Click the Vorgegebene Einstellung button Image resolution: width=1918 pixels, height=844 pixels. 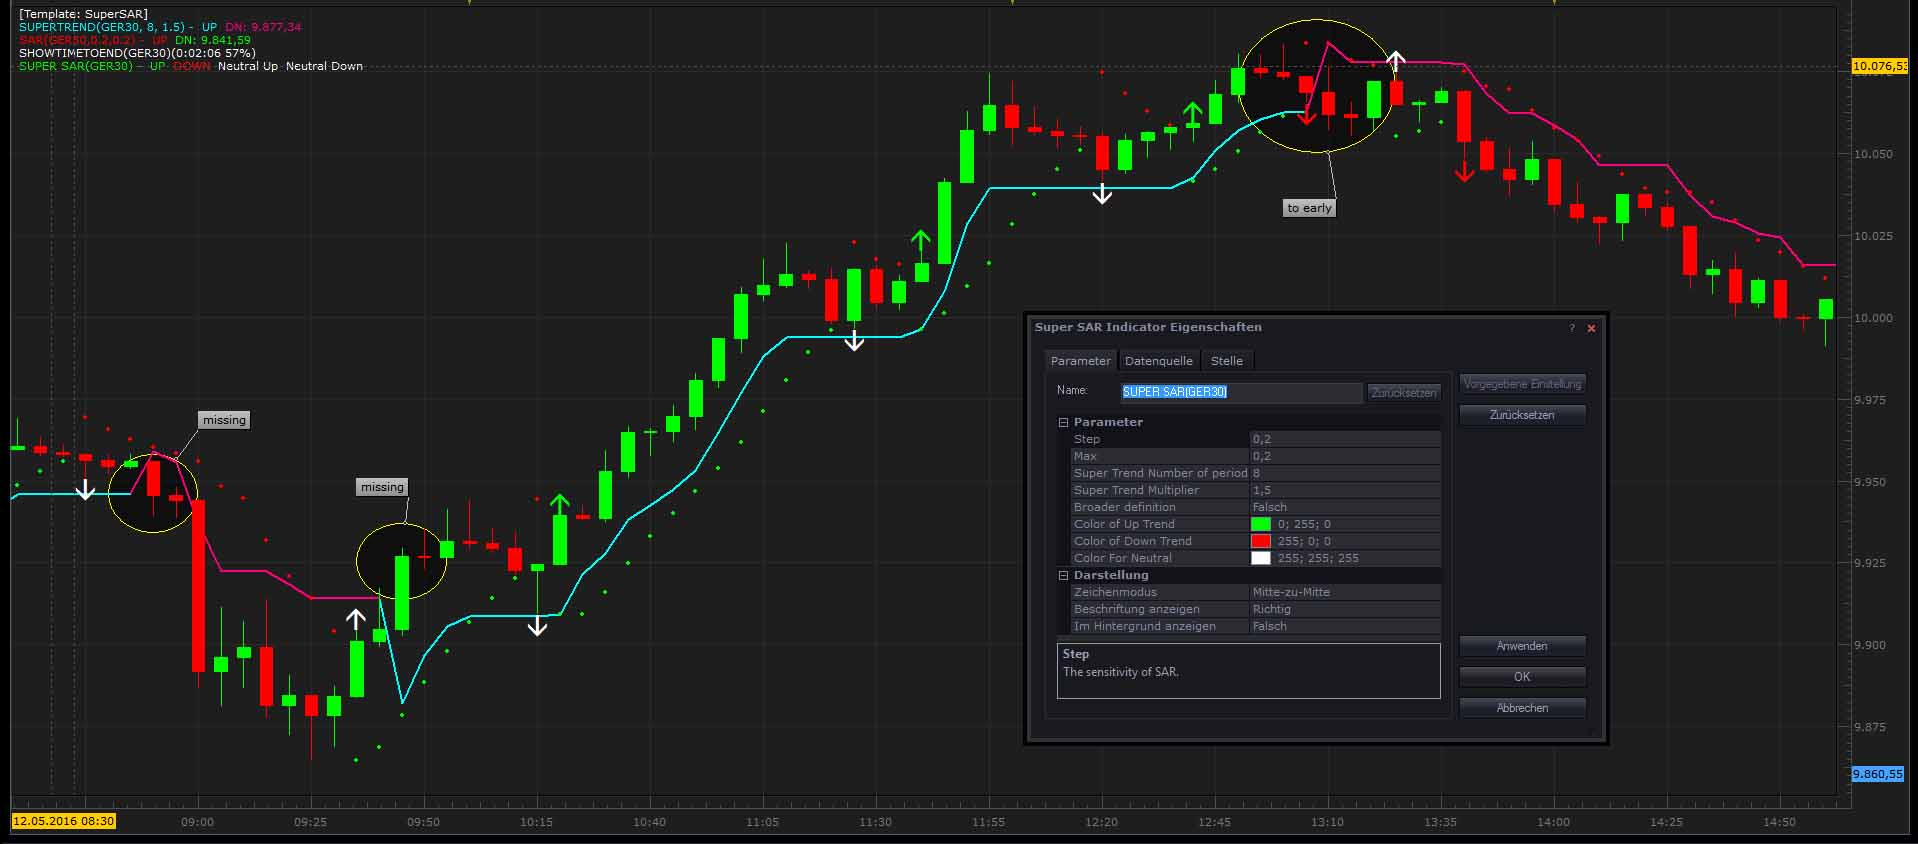[1522, 384]
